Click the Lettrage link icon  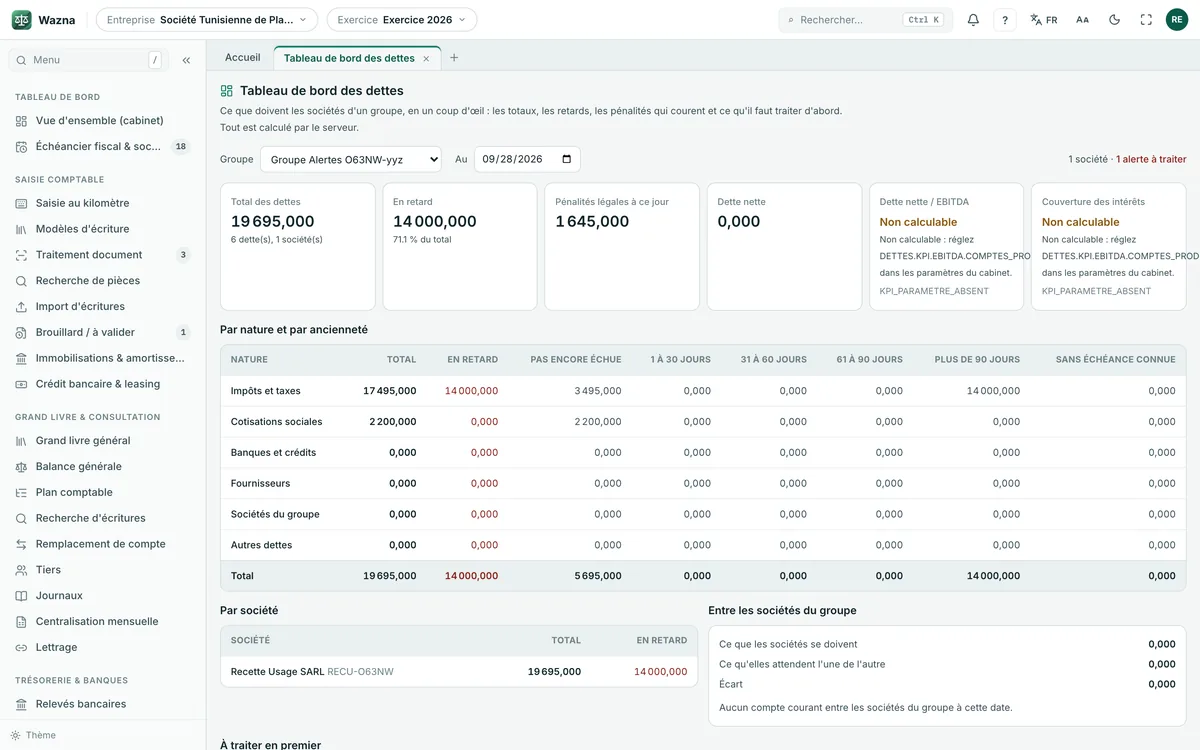click(x=22, y=648)
